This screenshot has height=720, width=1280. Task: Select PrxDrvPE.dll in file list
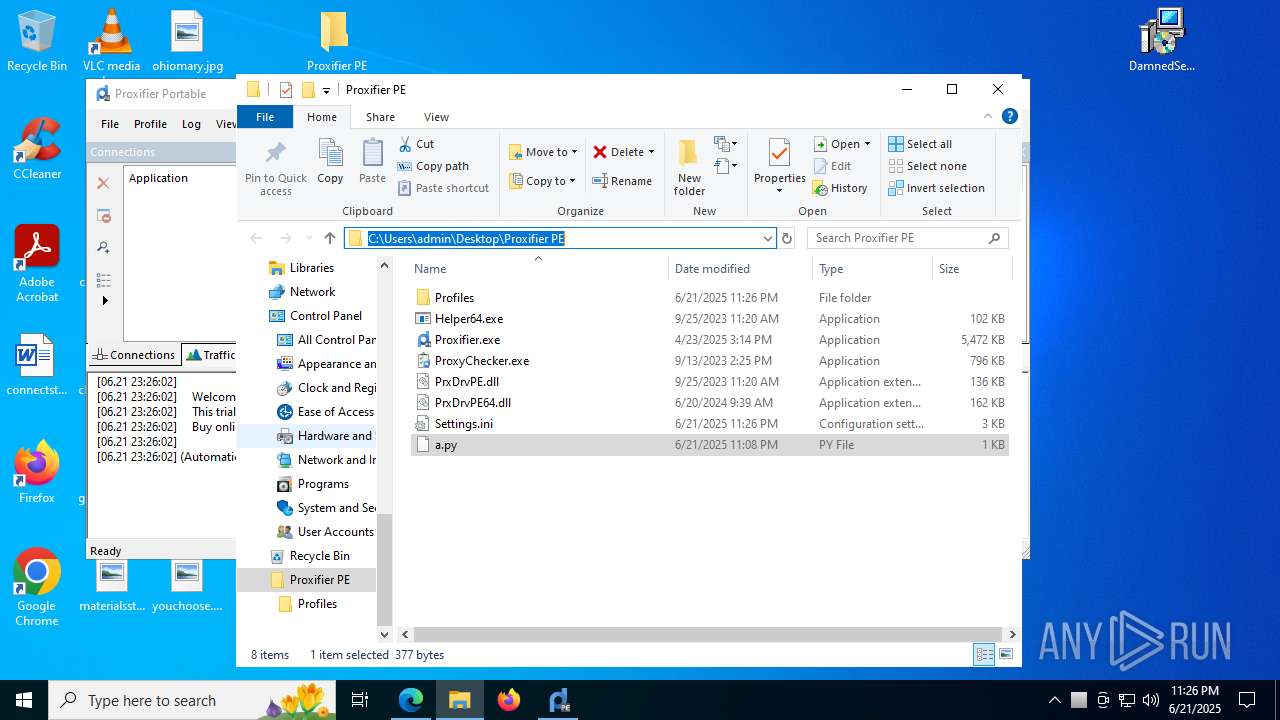[x=710, y=382]
